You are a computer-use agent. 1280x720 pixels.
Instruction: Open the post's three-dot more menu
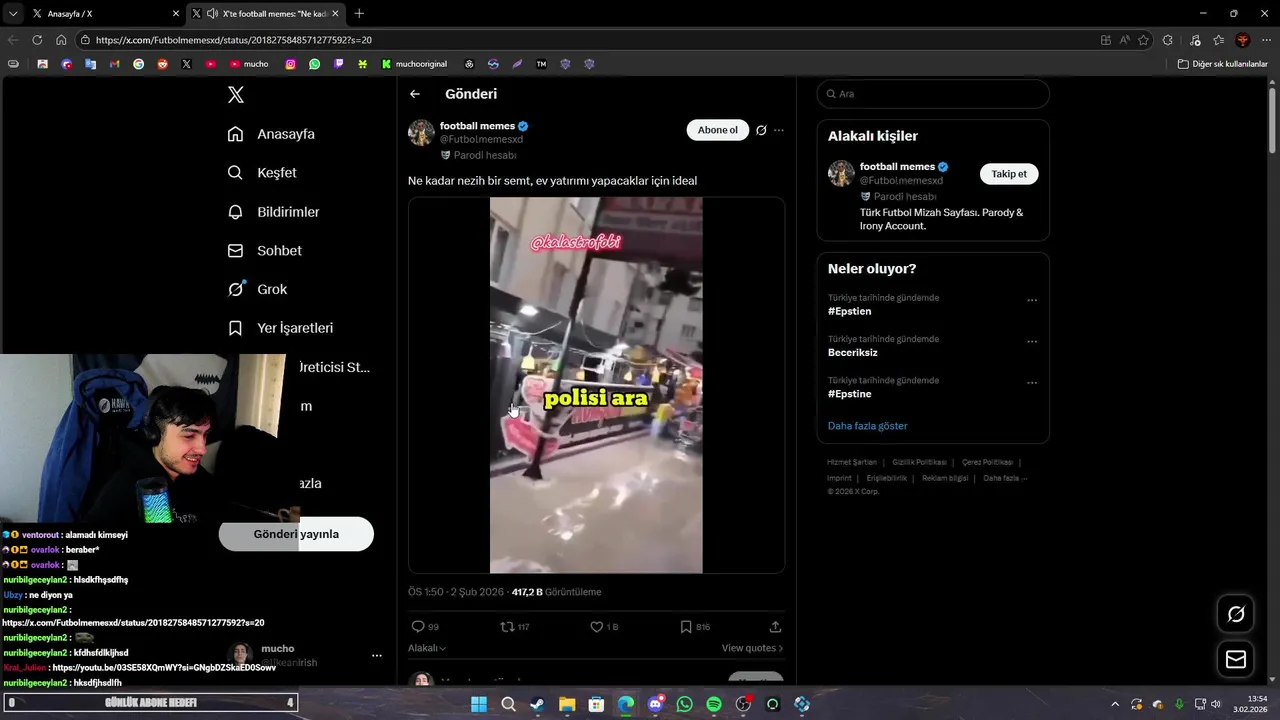point(779,130)
